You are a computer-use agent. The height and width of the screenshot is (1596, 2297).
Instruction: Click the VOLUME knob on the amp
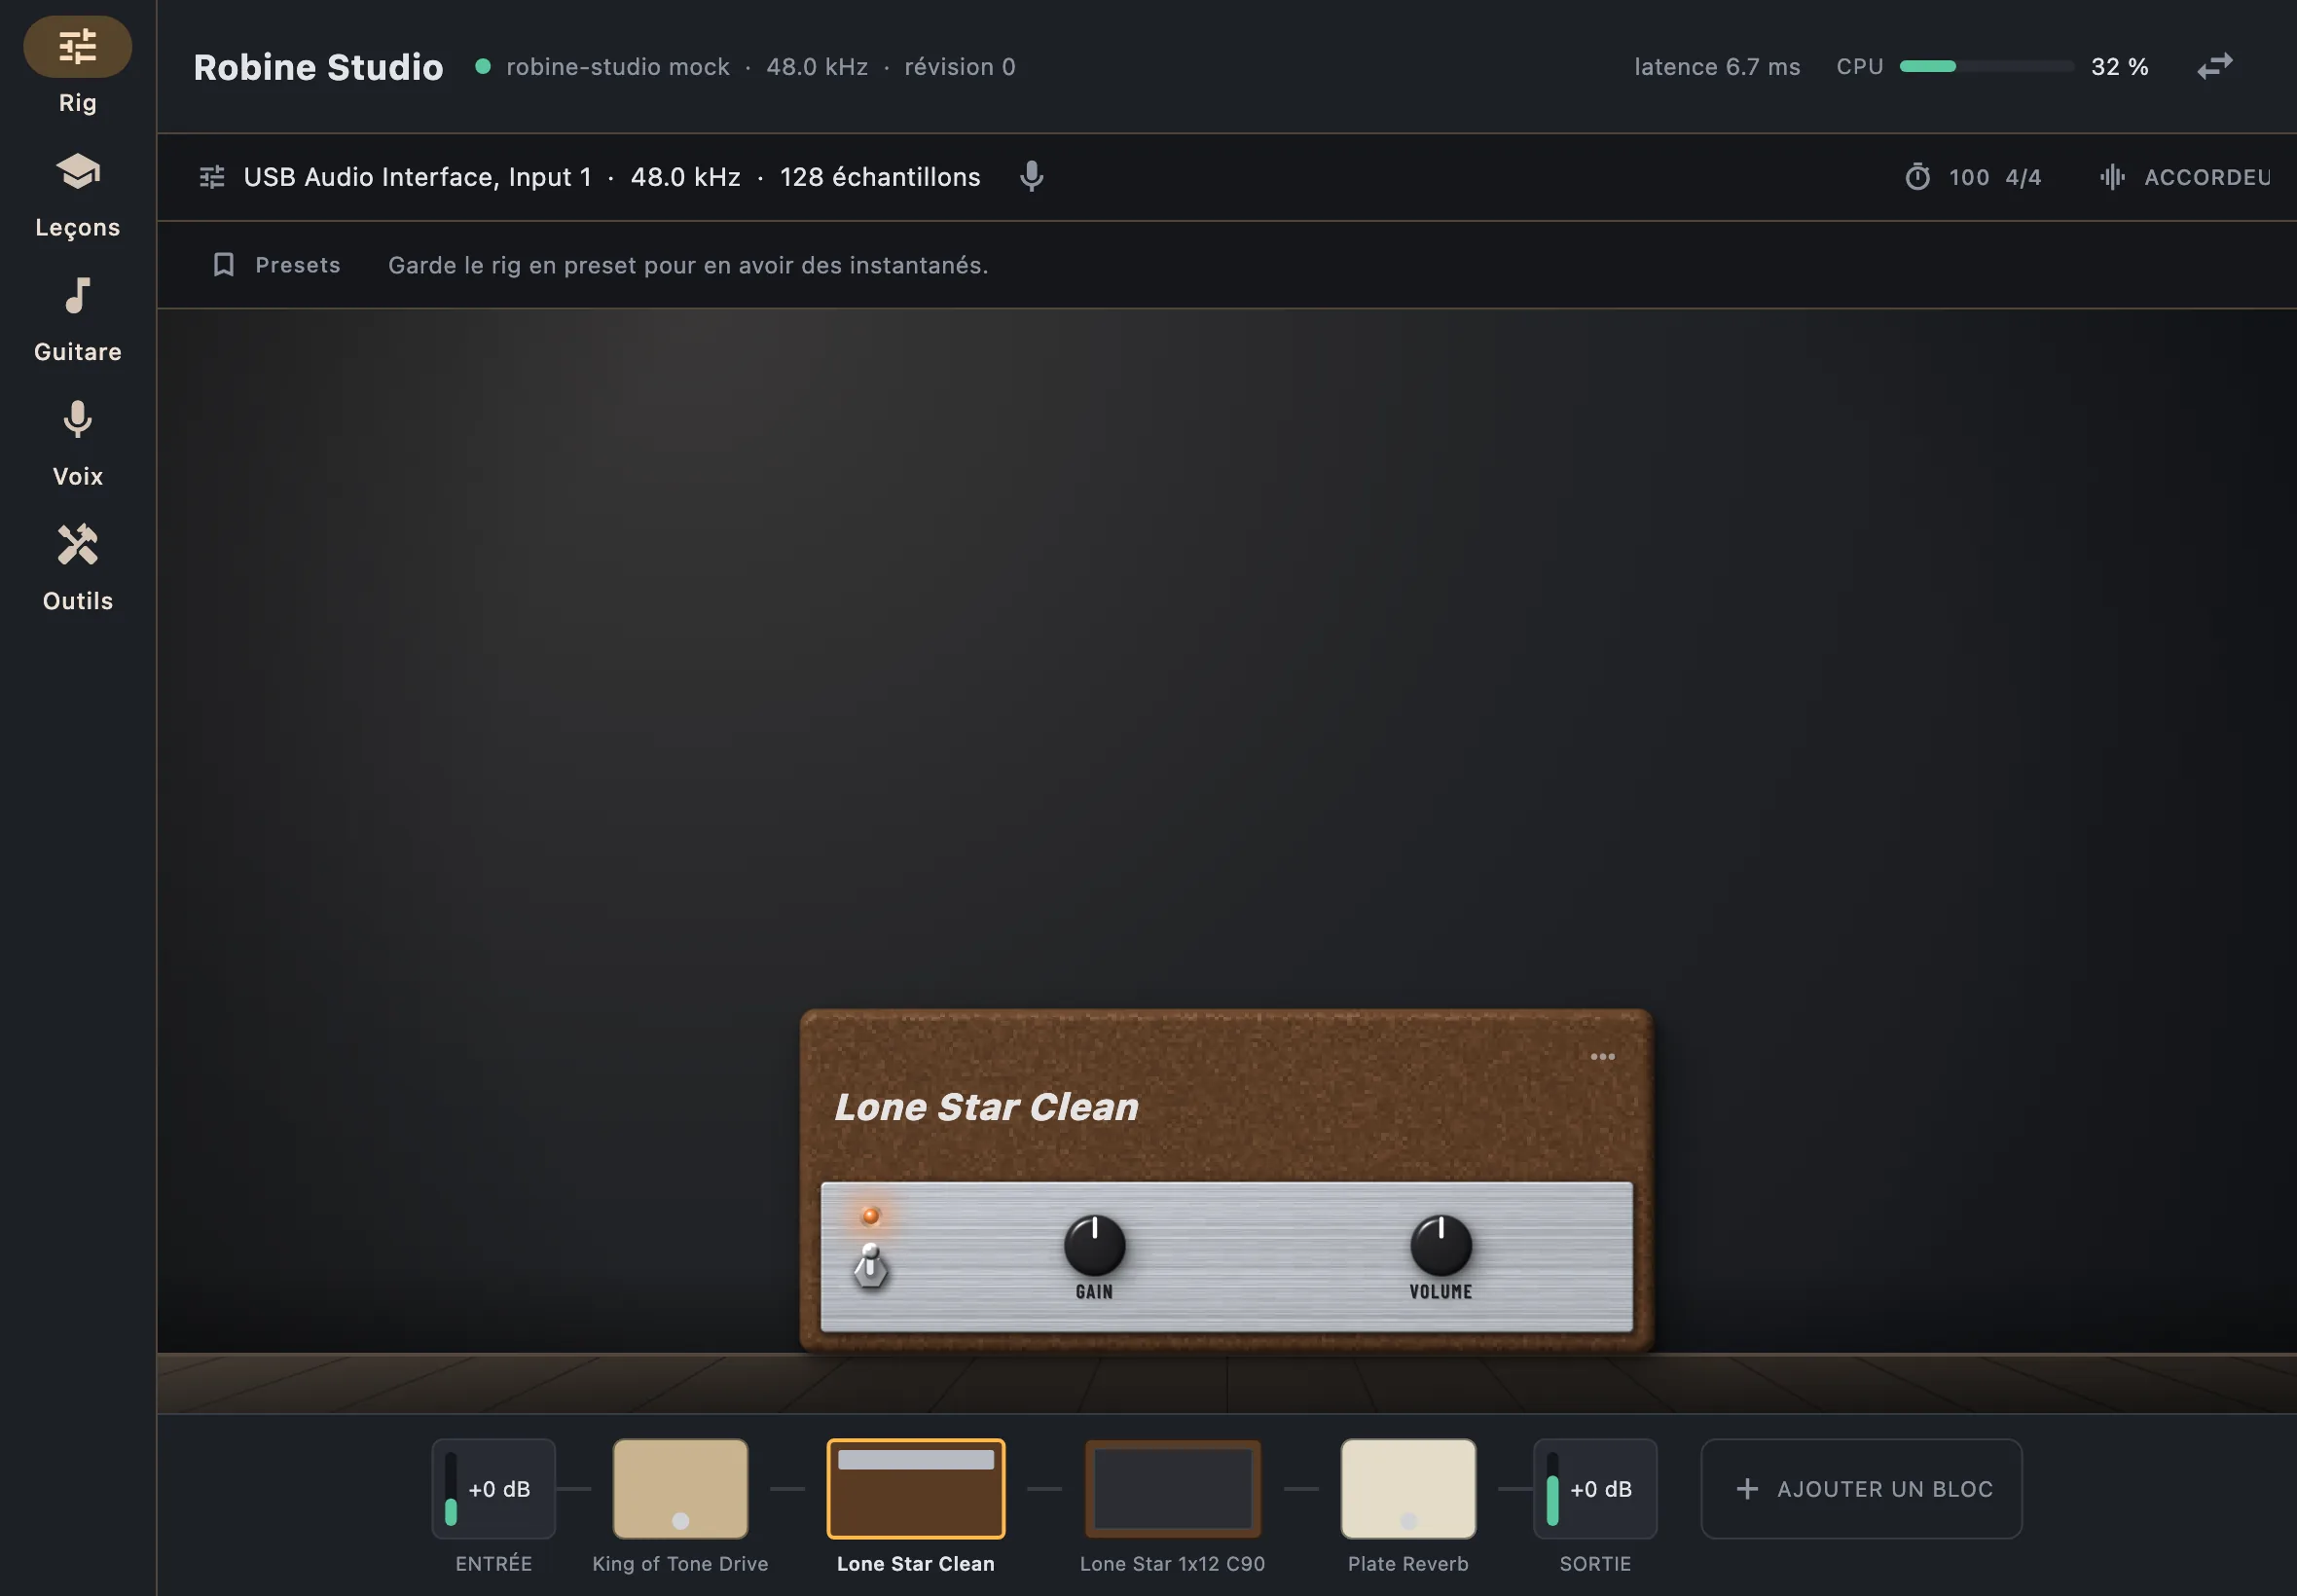coord(1440,1245)
